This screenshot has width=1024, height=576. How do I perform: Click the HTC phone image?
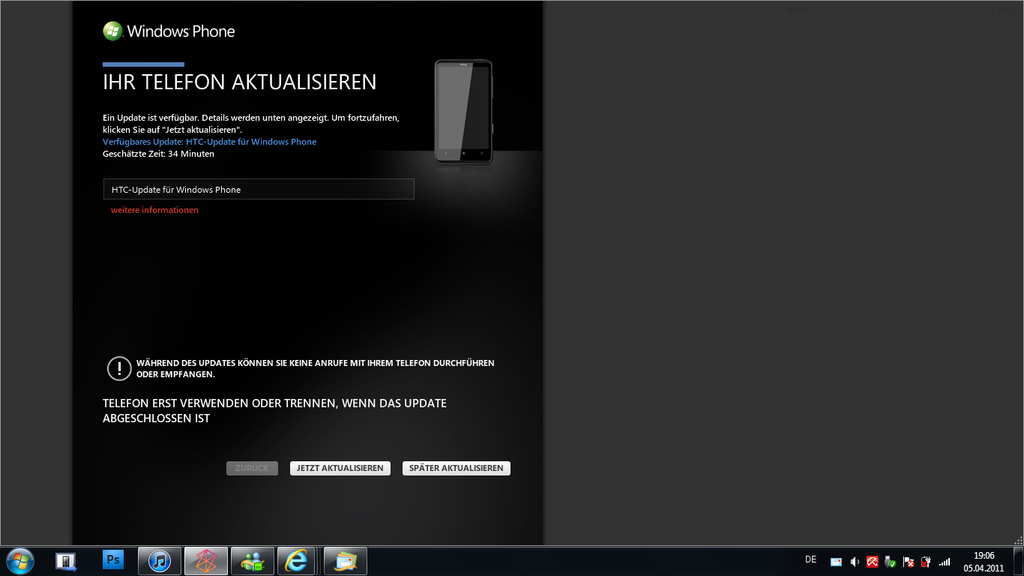(x=464, y=112)
